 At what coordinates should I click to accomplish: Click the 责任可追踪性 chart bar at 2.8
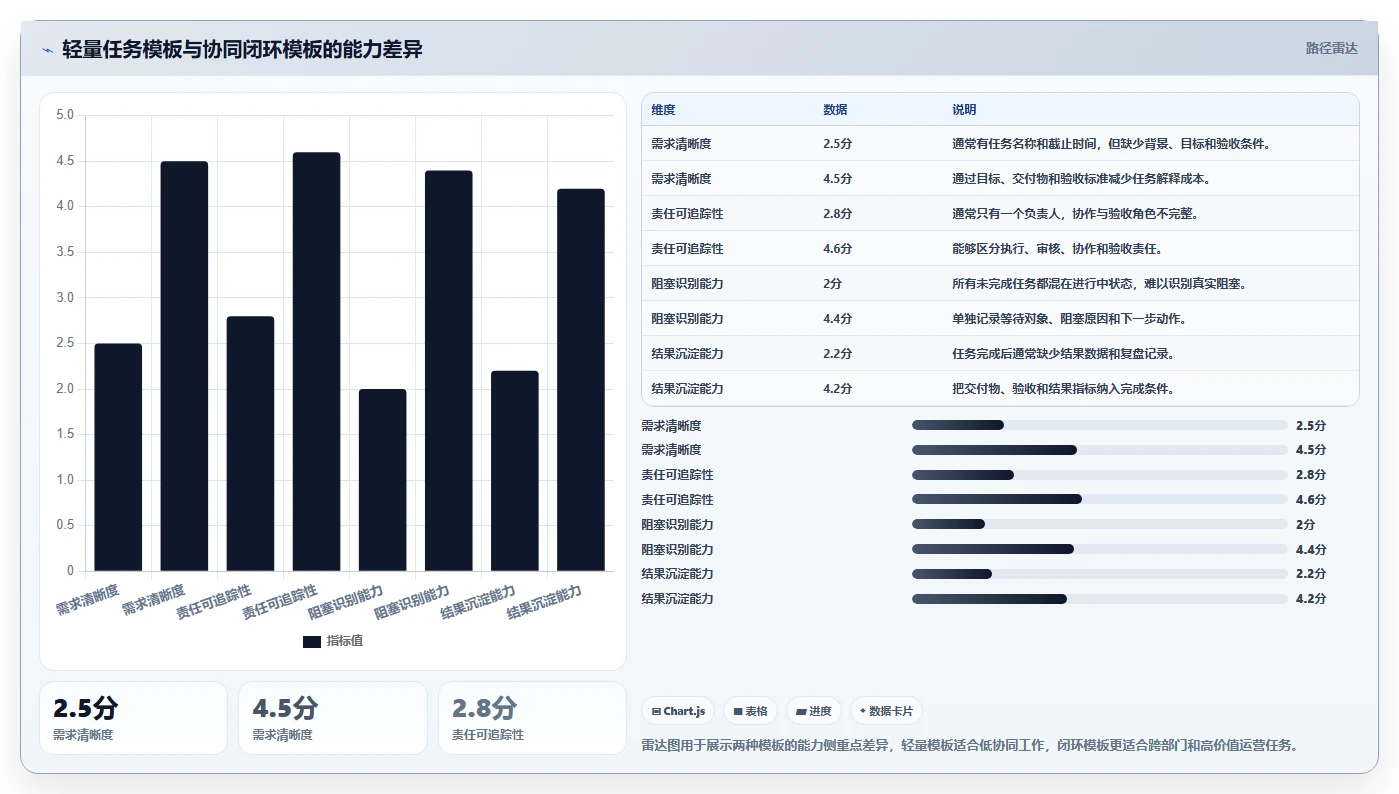tap(250, 443)
